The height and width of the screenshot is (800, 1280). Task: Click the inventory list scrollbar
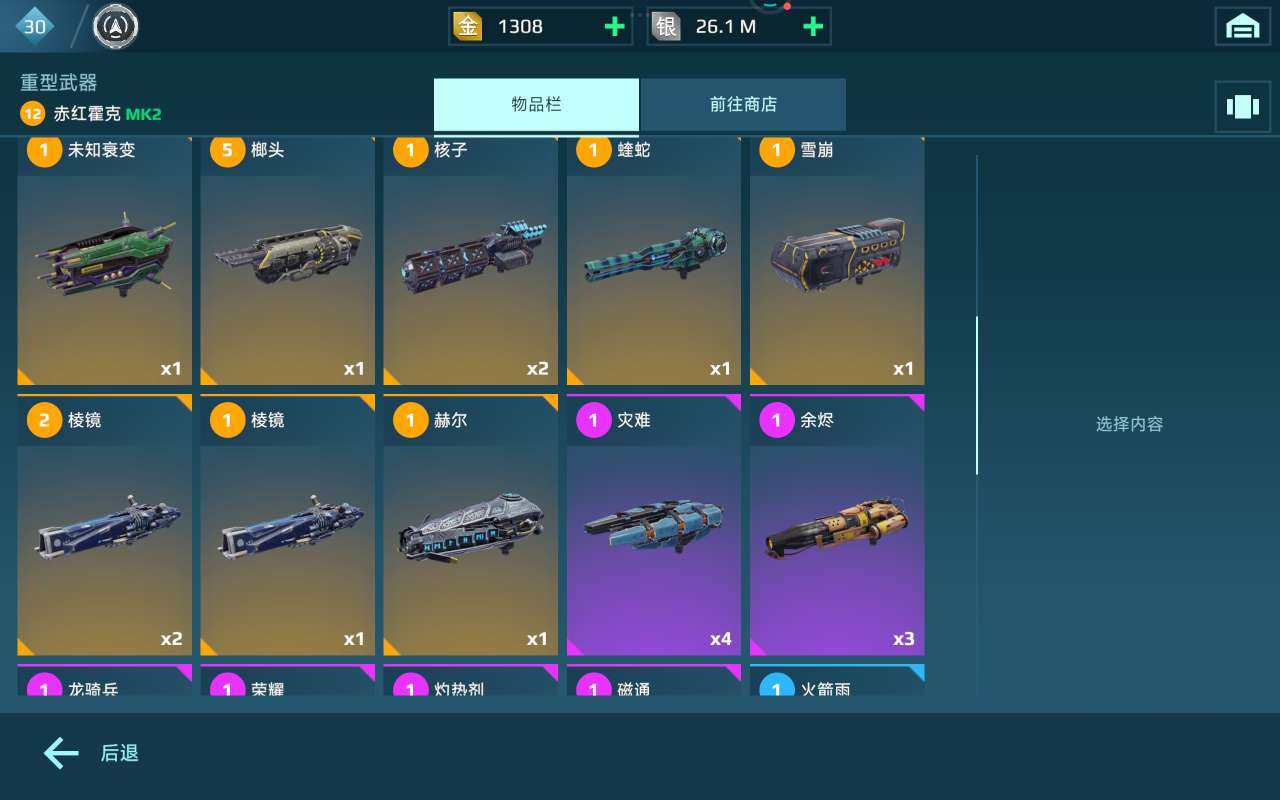pyautogui.click(x=977, y=395)
